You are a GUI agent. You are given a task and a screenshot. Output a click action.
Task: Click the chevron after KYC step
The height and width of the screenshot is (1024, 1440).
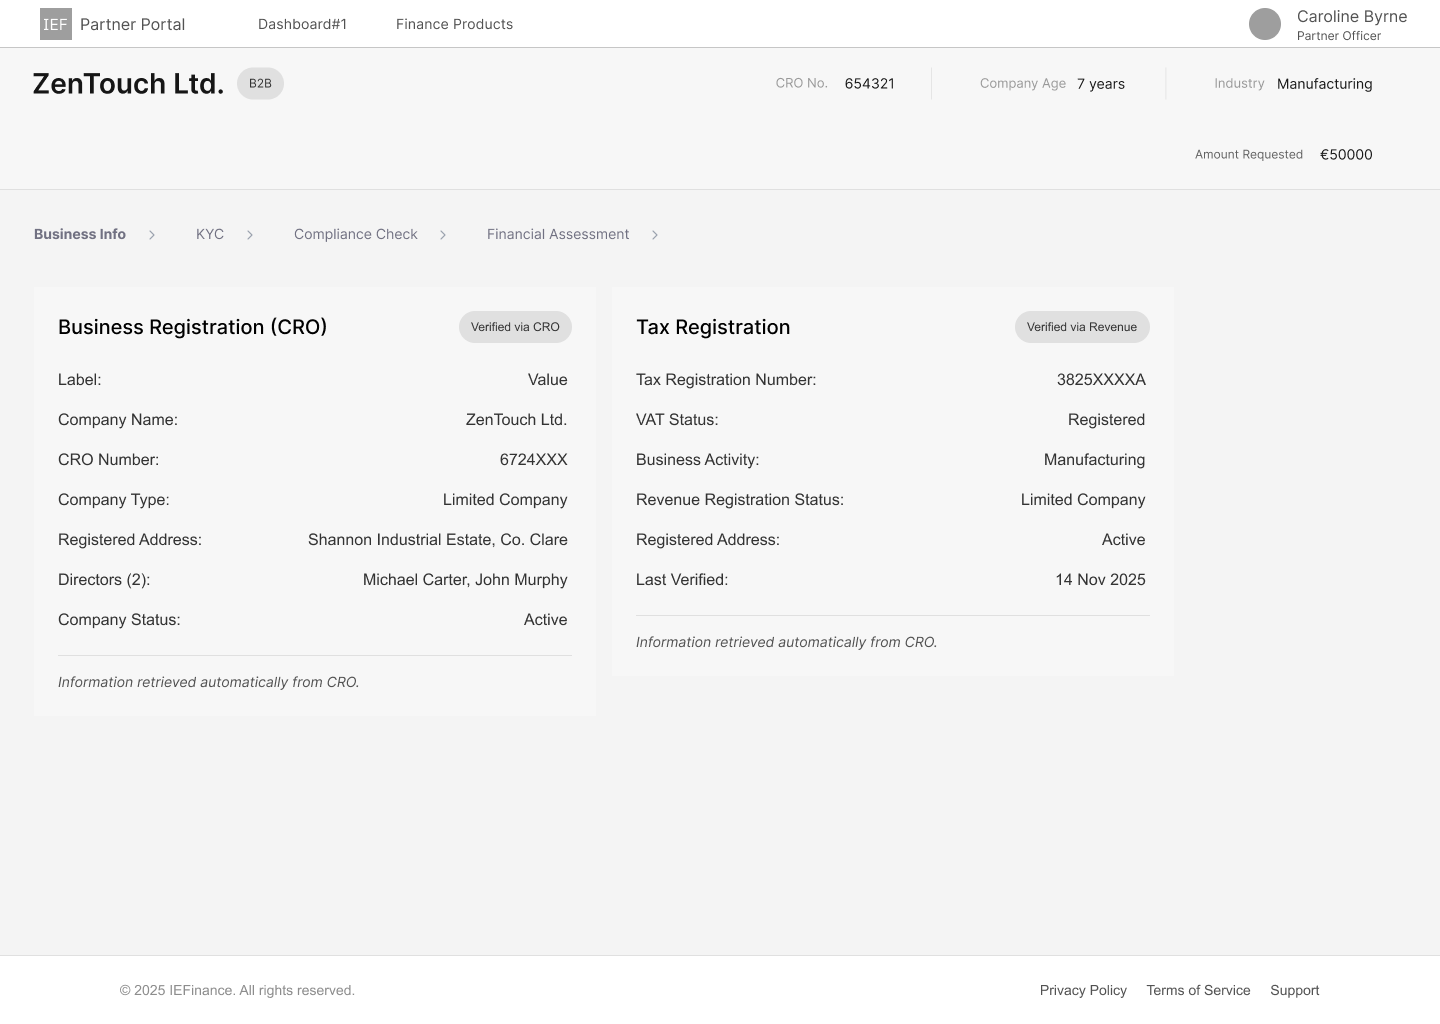[x=249, y=234]
